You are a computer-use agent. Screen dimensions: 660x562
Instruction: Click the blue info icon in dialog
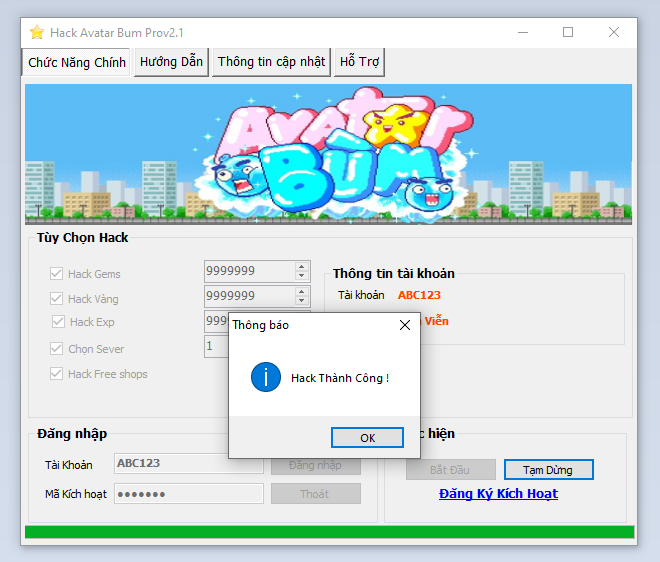click(266, 377)
